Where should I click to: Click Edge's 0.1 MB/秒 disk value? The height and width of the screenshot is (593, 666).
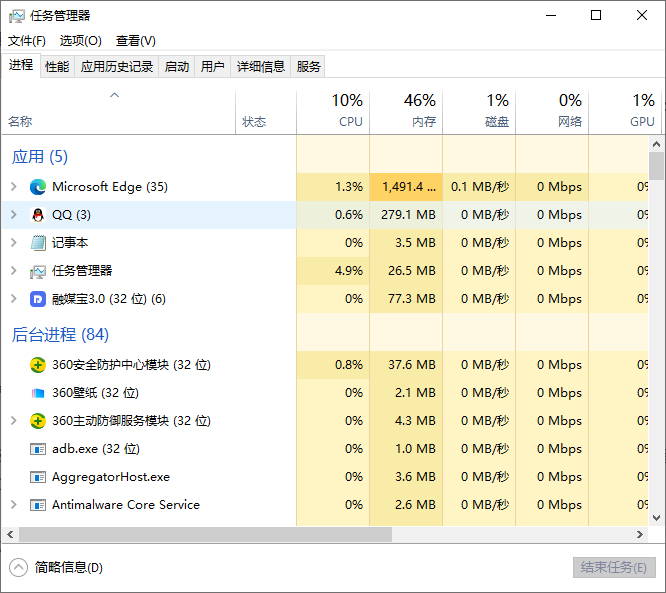tap(480, 187)
